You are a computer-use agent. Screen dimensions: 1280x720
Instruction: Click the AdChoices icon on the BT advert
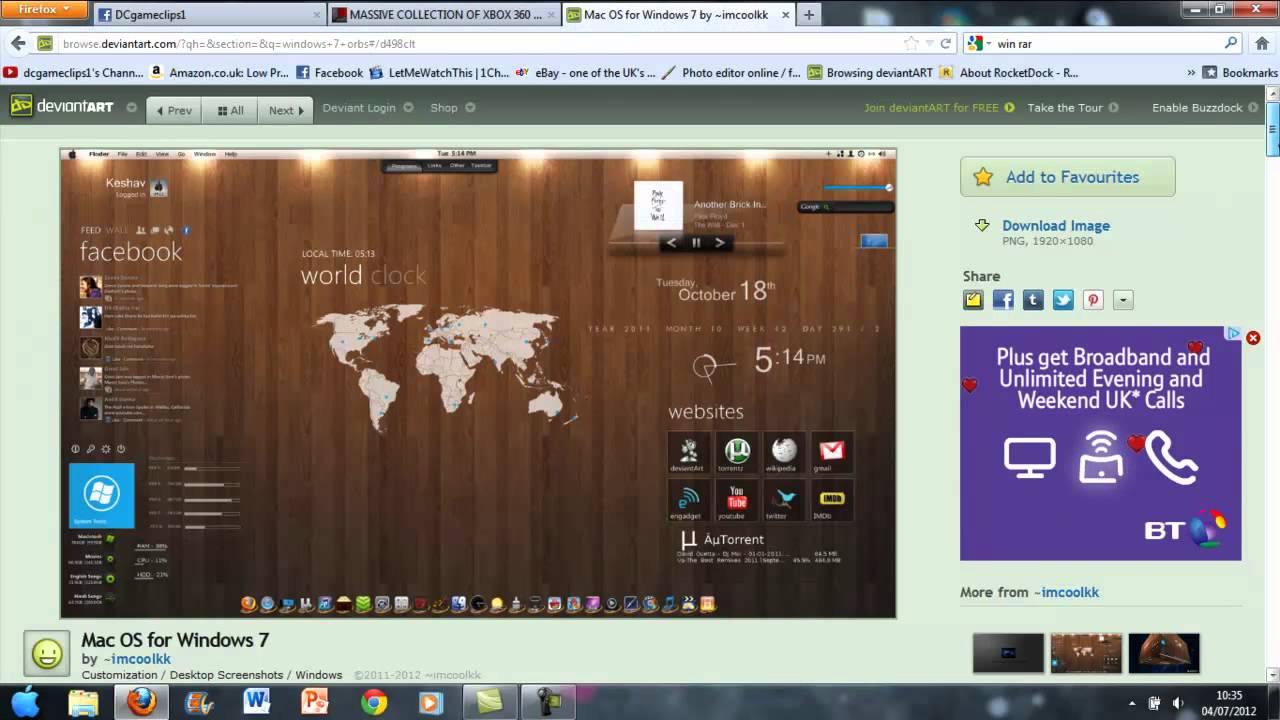1235,334
